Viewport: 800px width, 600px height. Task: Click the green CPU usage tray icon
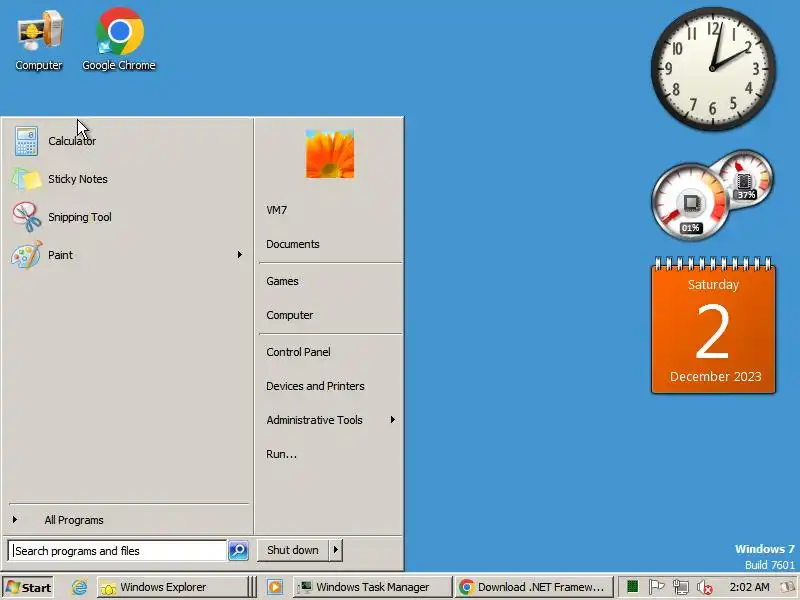tap(633, 587)
